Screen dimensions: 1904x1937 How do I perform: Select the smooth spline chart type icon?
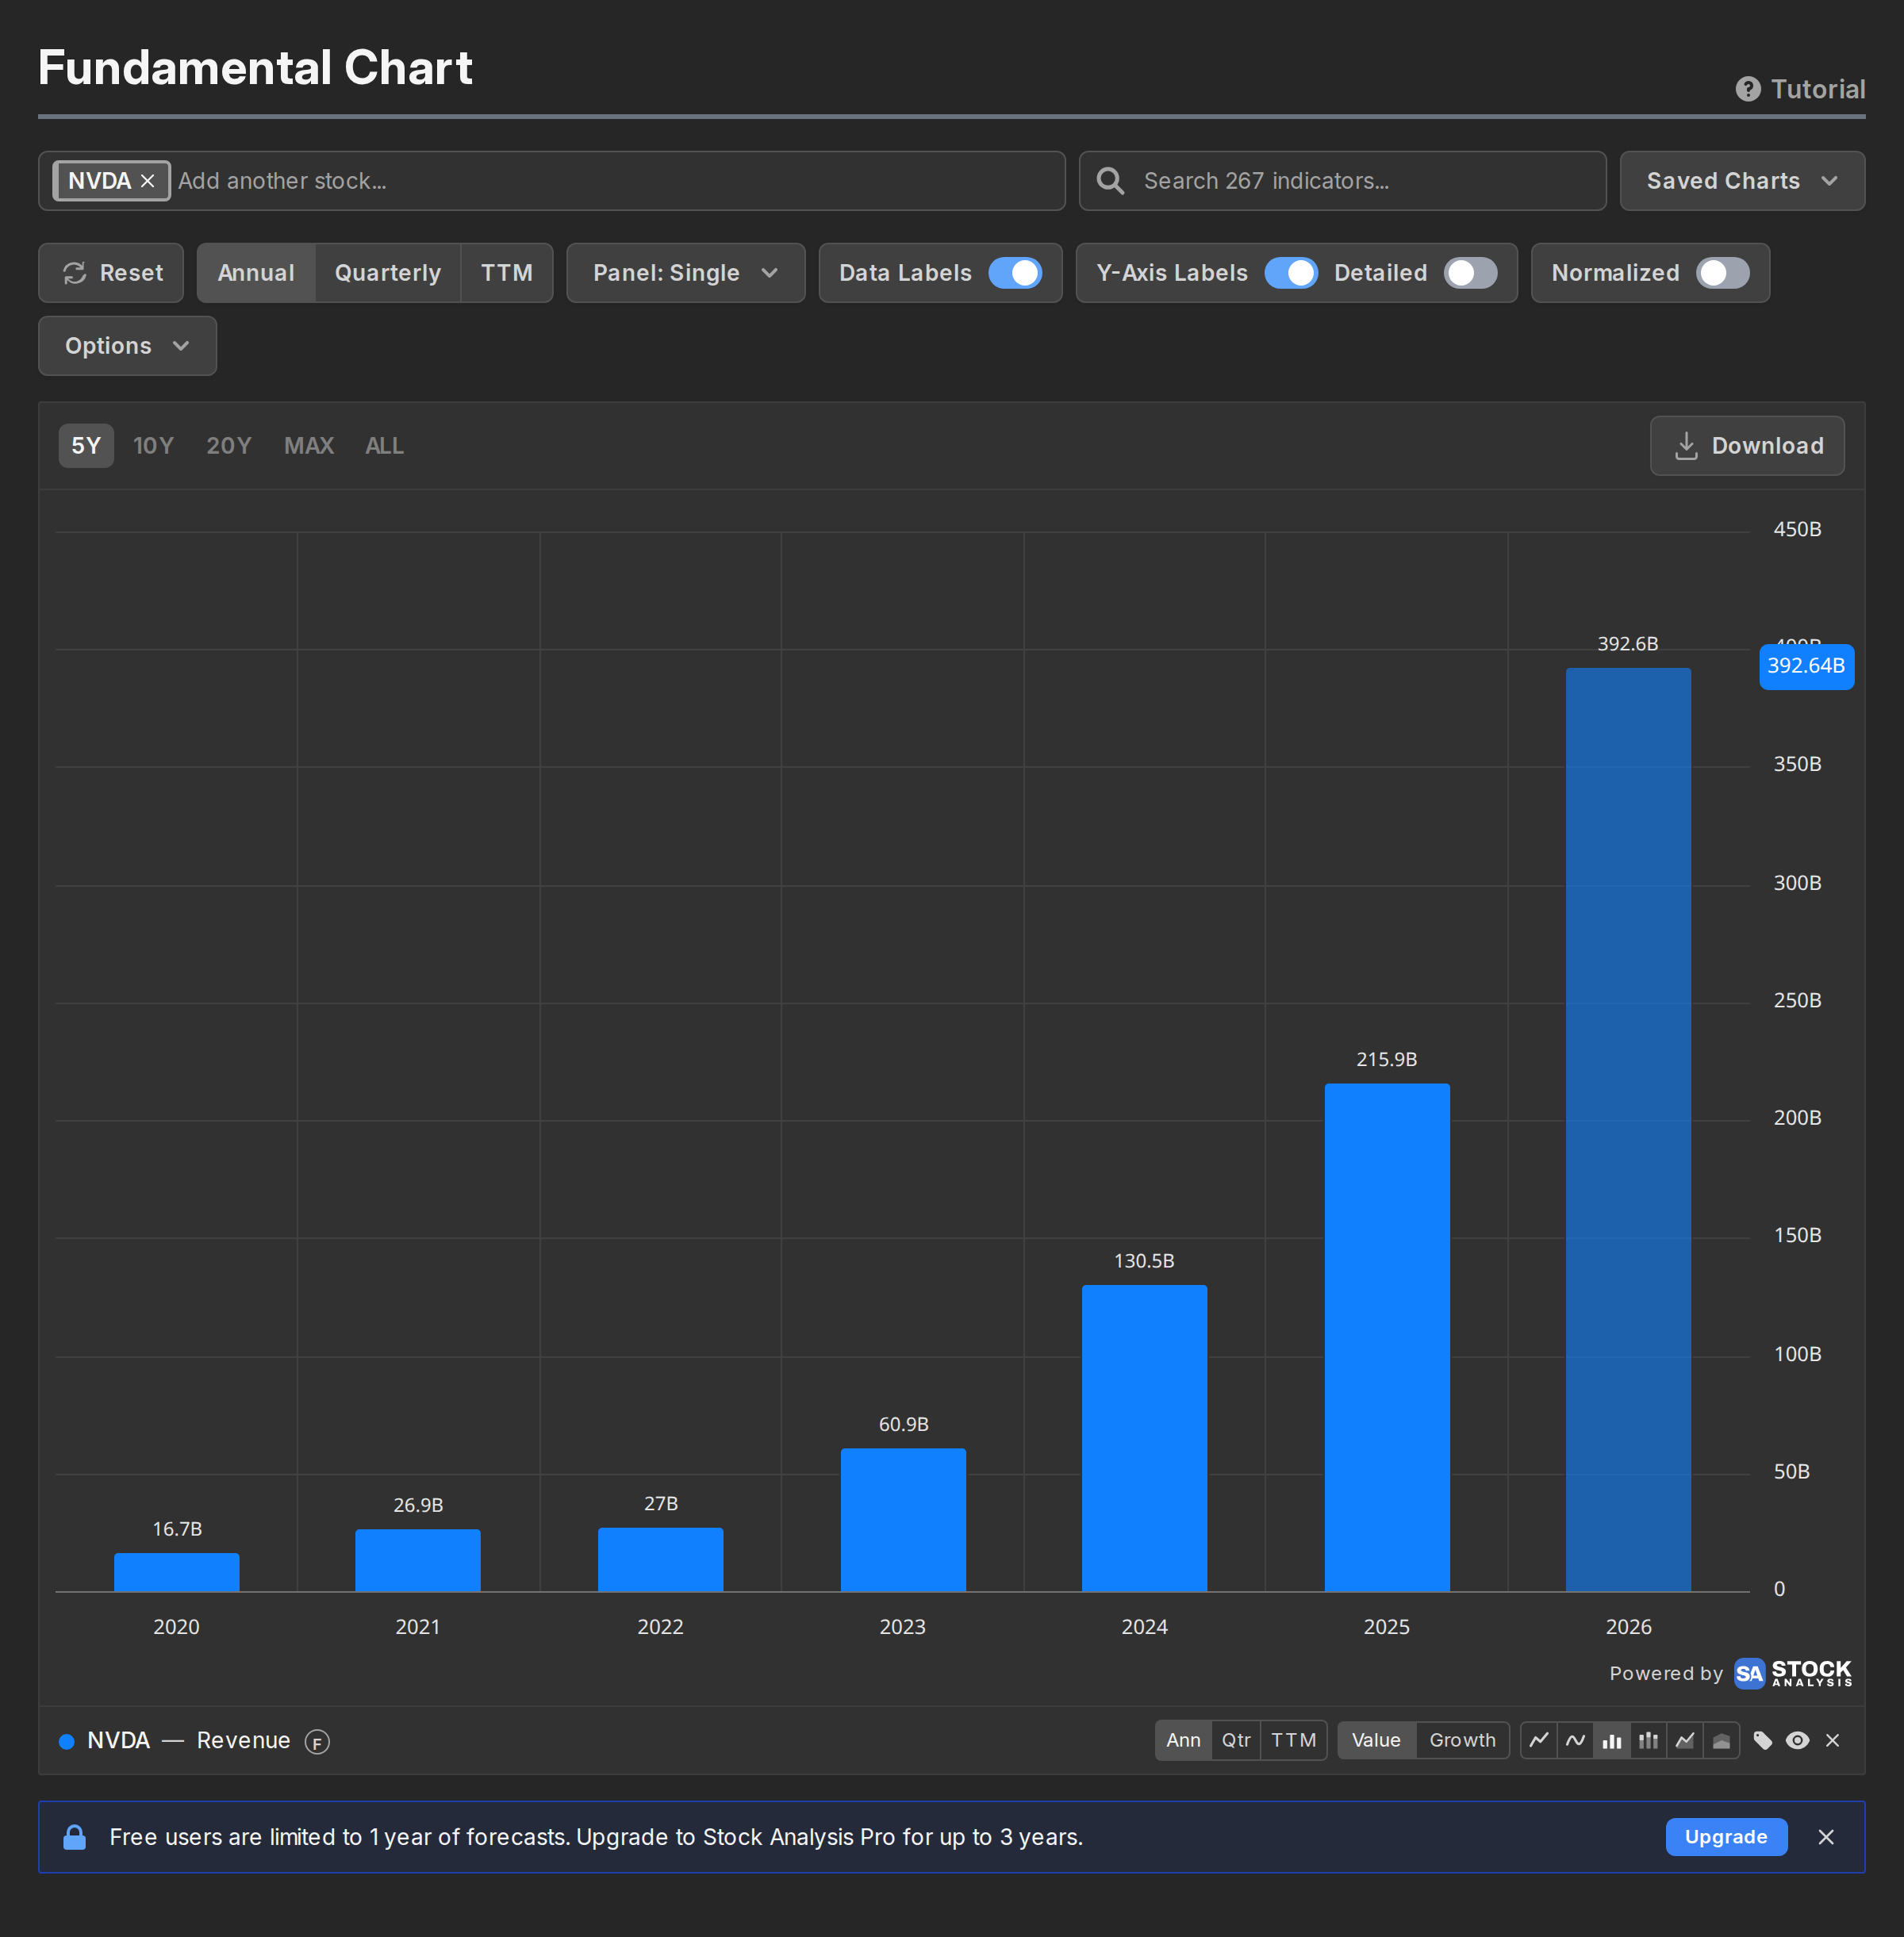(1575, 1741)
